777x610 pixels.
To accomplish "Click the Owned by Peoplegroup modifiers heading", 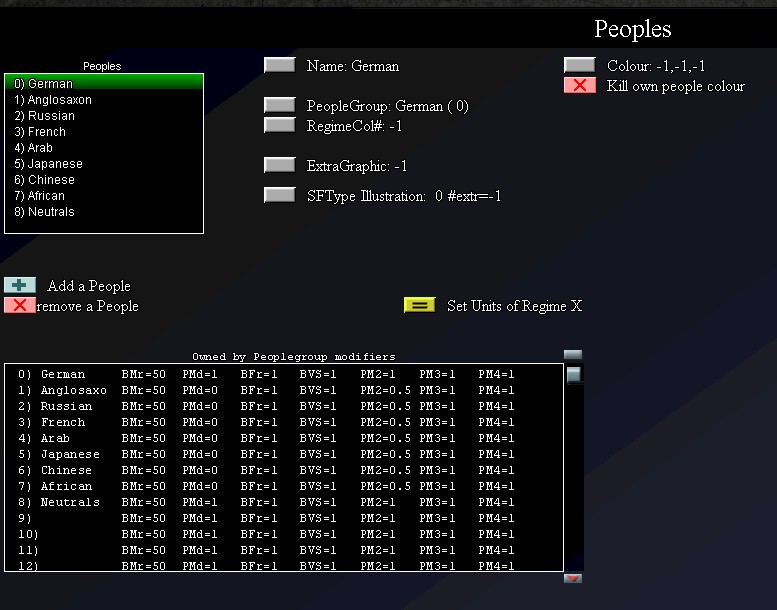I will 294,356.
